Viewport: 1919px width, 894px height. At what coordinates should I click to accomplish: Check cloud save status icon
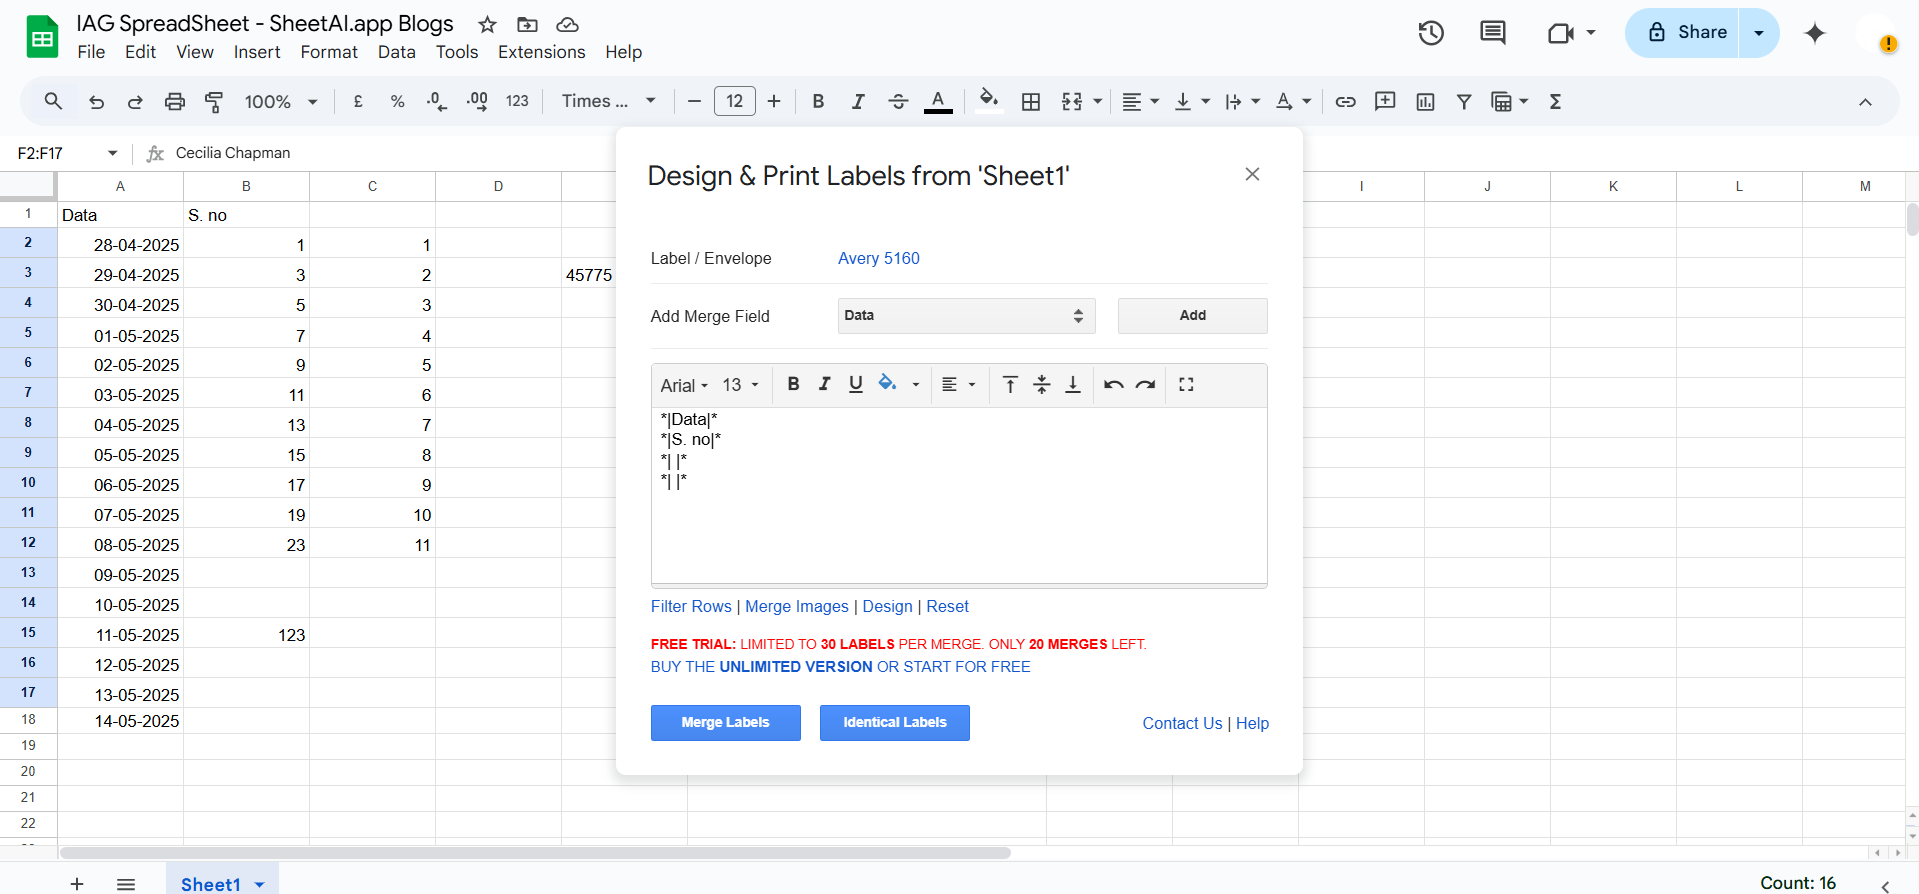tap(567, 24)
